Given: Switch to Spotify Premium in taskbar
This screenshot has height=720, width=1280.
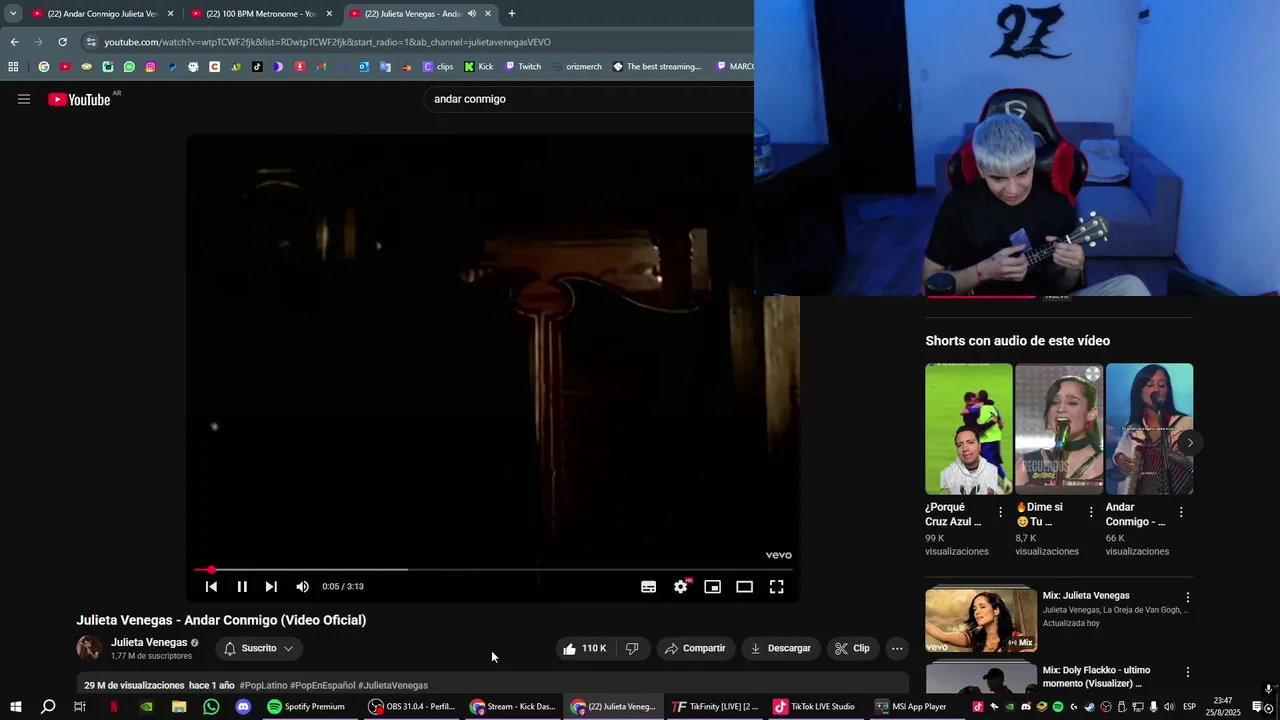Looking at the screenshot, I should (306, 707).
